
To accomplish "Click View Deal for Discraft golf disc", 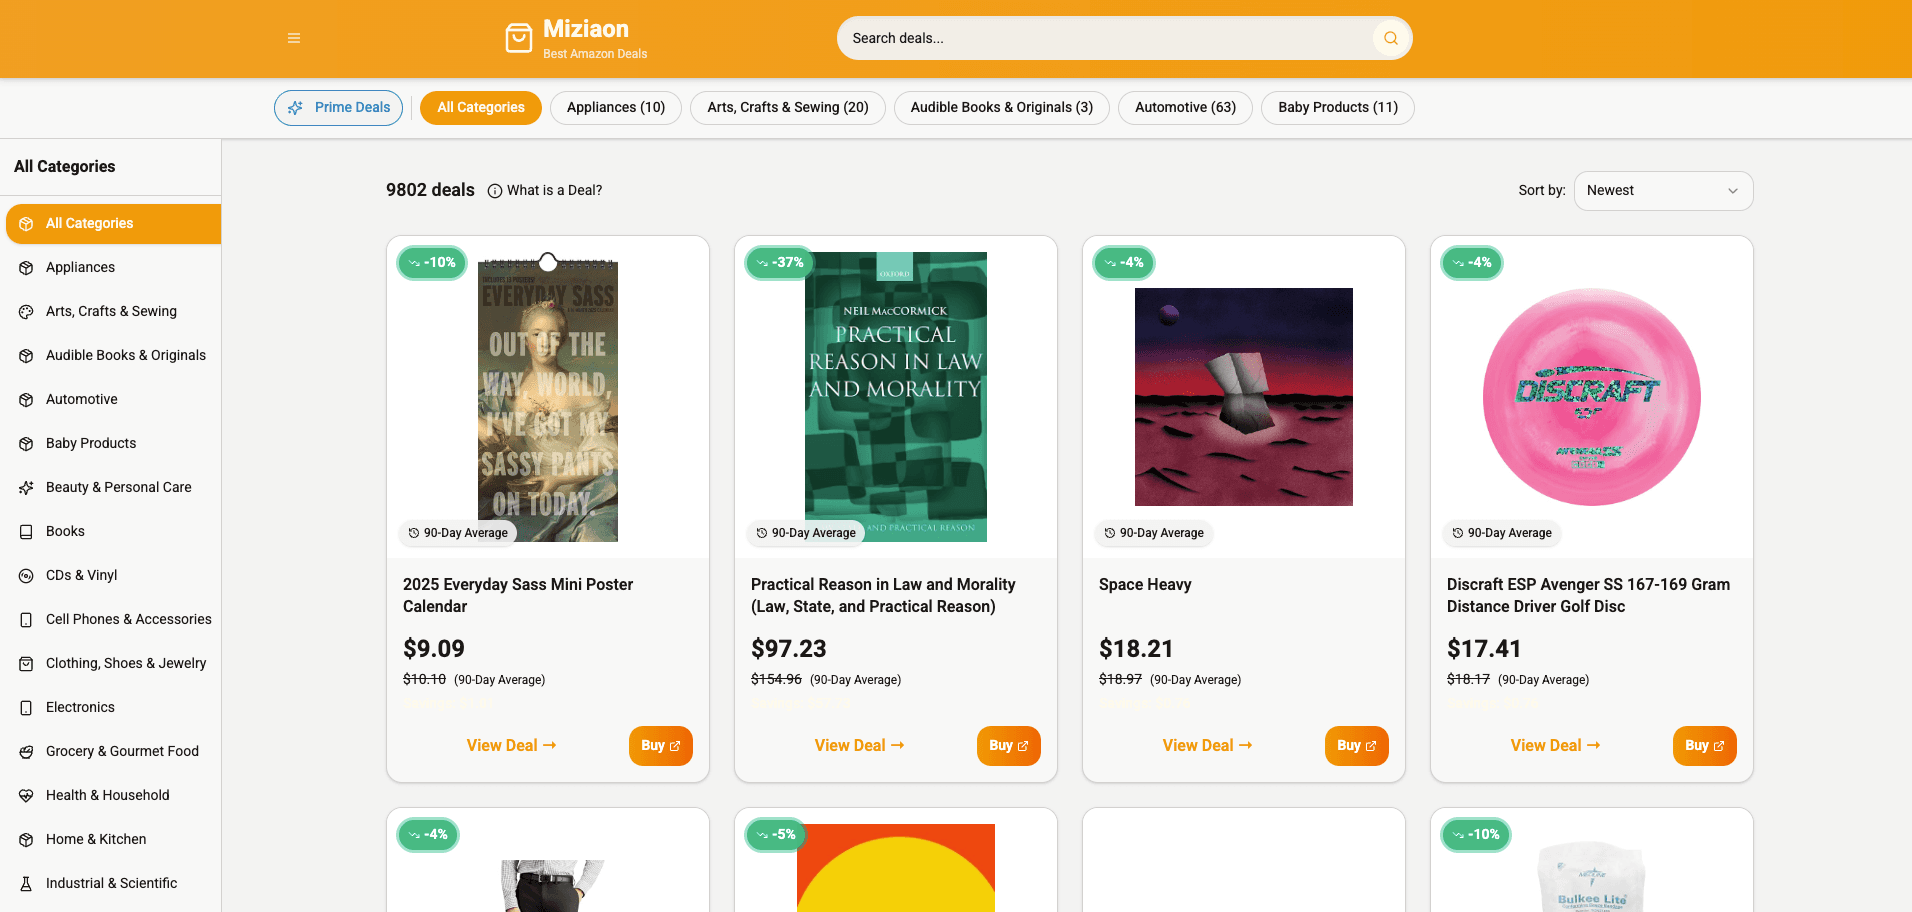I will [x=1555, y=746].
